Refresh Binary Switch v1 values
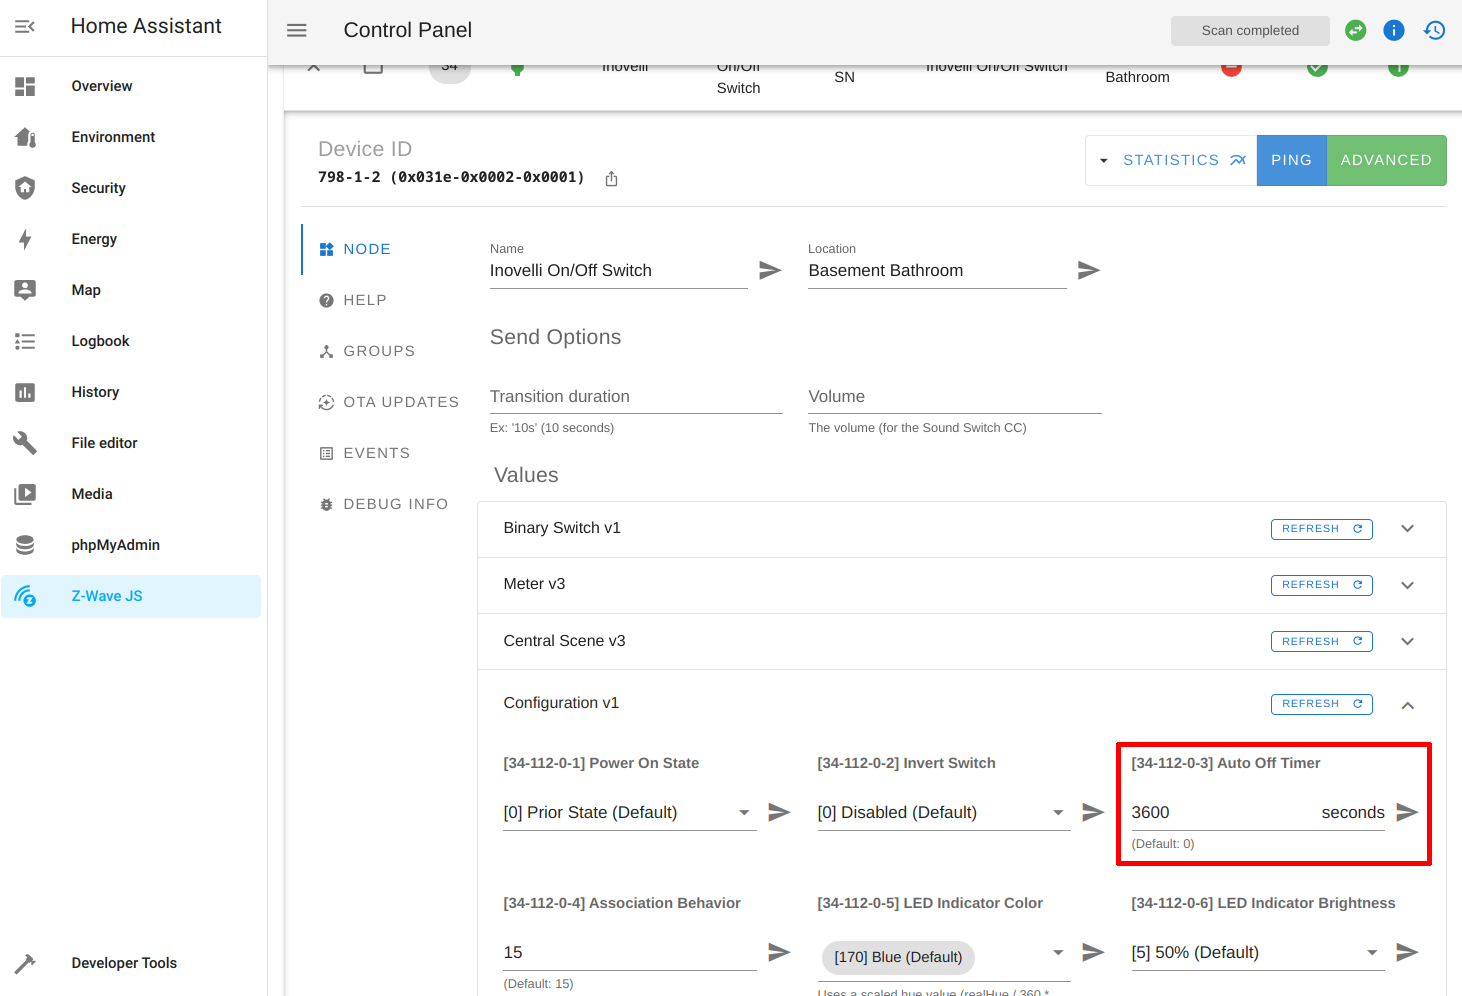The width and height of the screenshot is (1462, 996). pyautogui.click(x=1321, y=529)
